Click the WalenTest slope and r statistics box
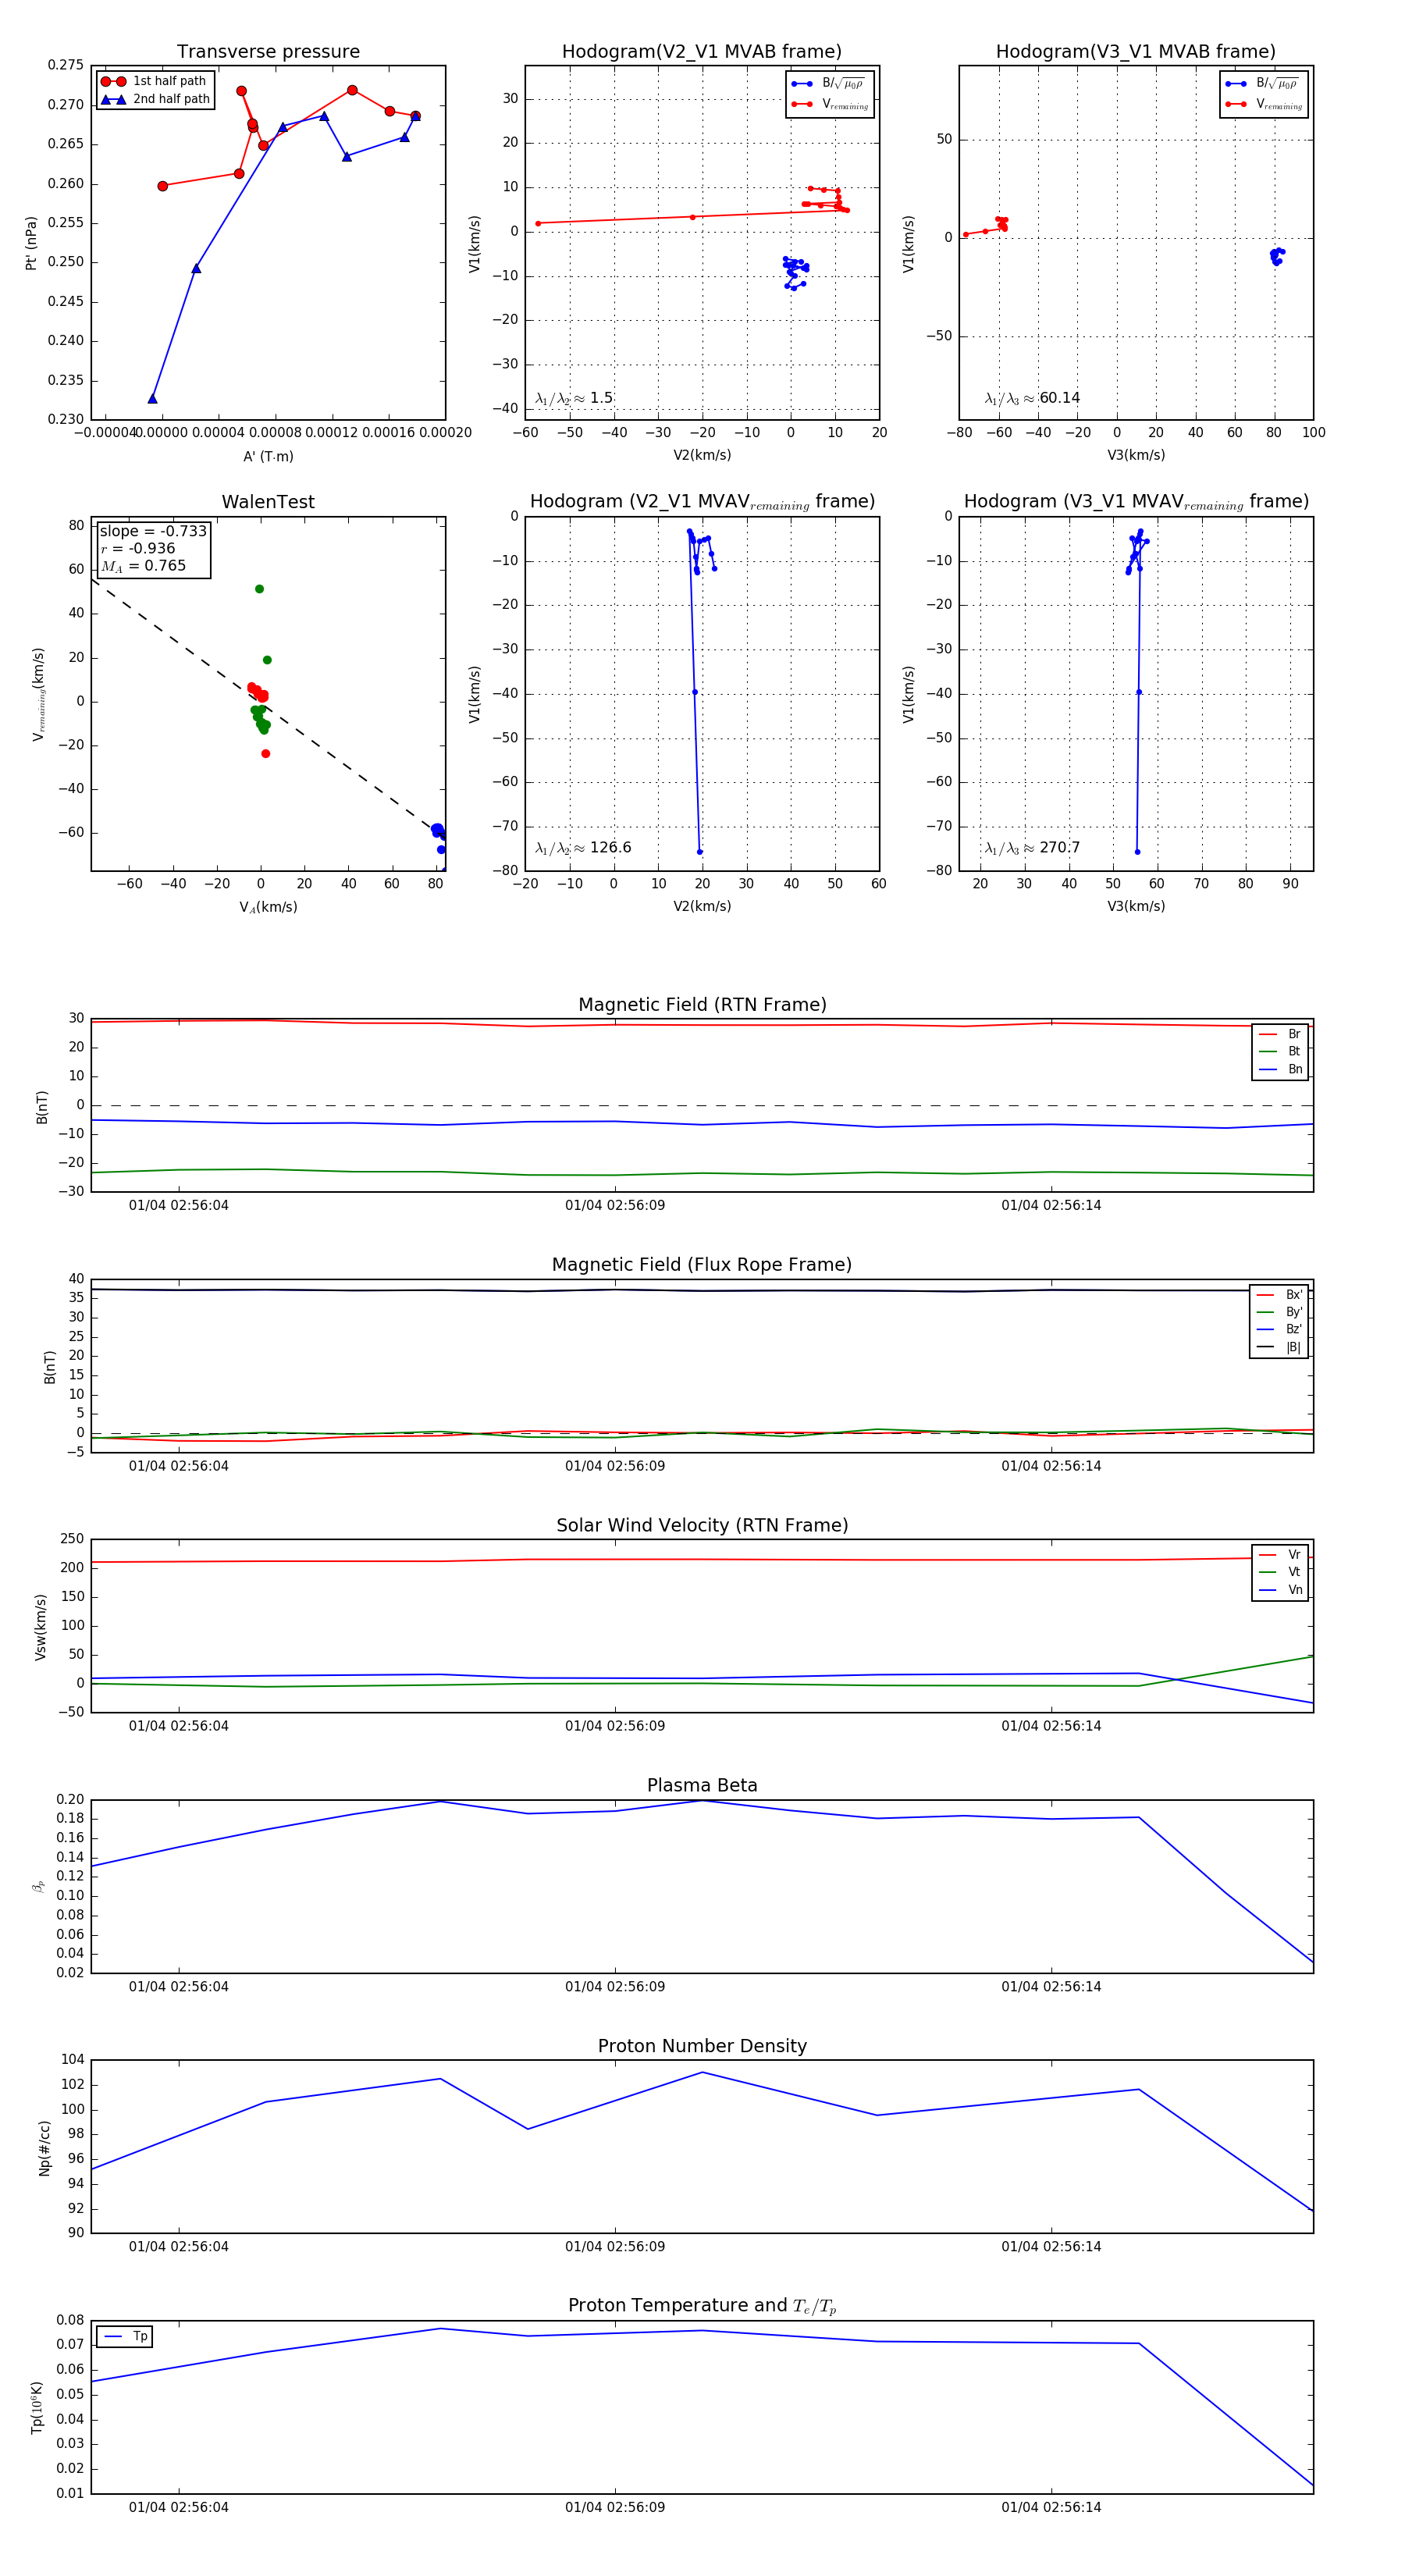The height and width of the screenshot is (2576, 1405). pyautogui.click(x=153, y=548)
